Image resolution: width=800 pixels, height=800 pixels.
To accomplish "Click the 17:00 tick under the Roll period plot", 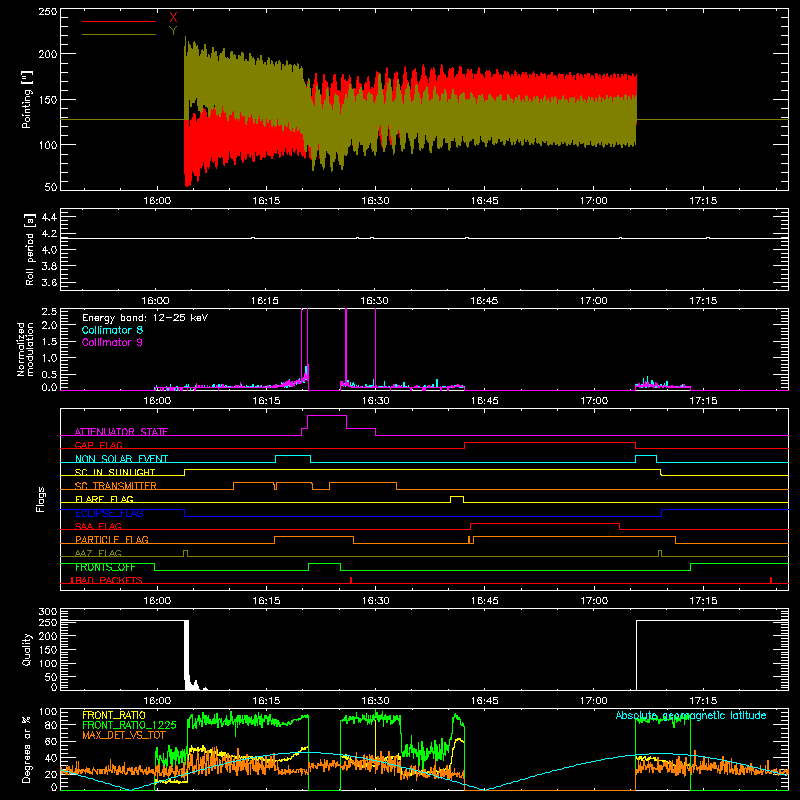I will 594,301.
